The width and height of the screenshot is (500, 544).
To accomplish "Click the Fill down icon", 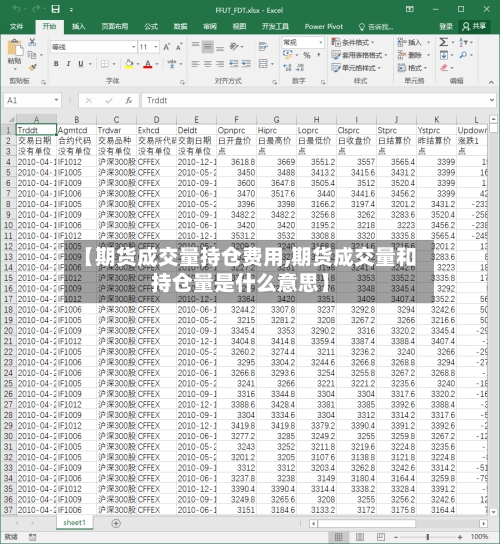I will (444, 55).
